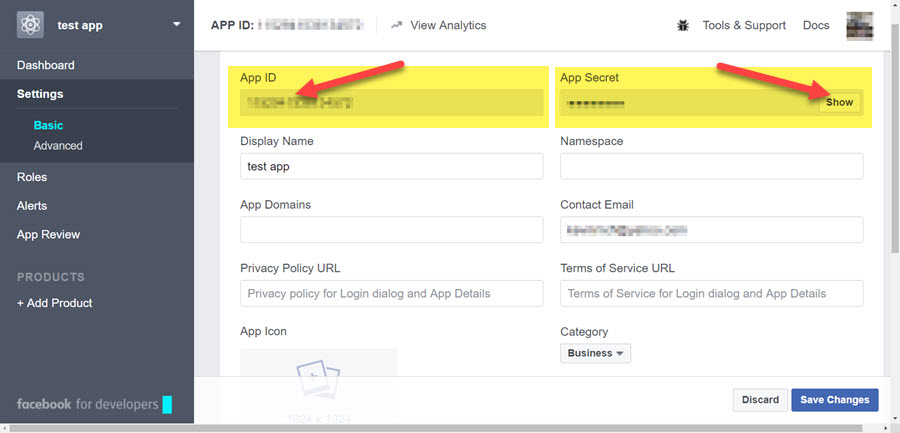Expand the test app switcher dropdown arrow
This screenshot has width=900, height=433.
pos(177,24)
